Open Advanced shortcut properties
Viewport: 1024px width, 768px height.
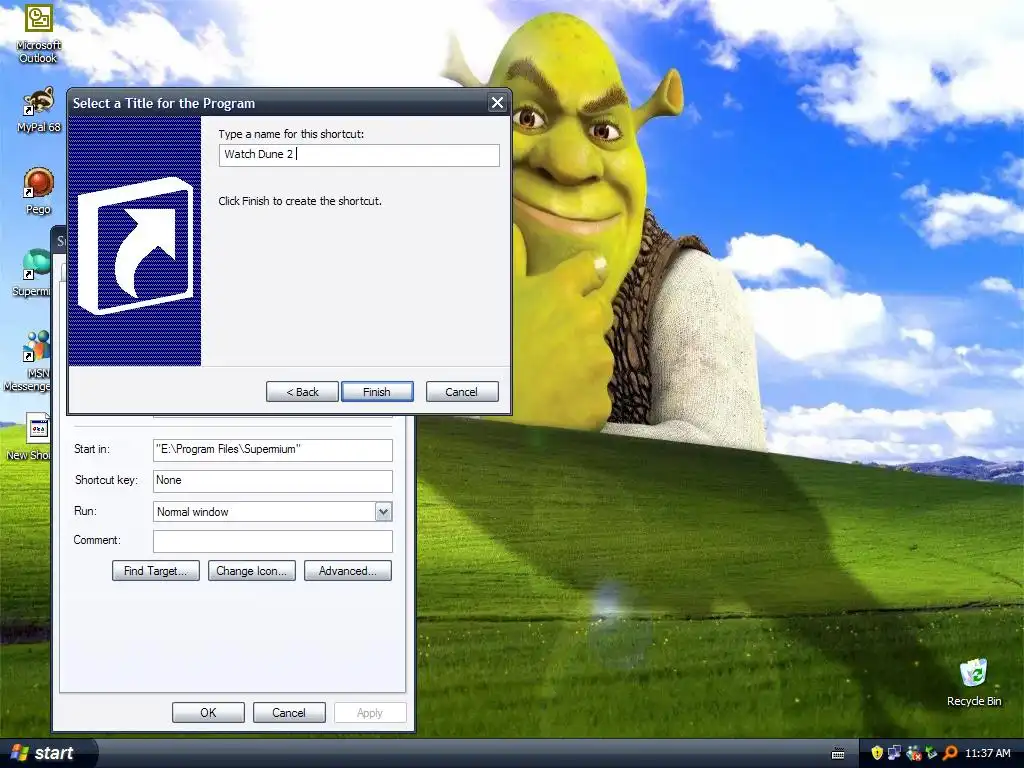click(x=347, y=571)
